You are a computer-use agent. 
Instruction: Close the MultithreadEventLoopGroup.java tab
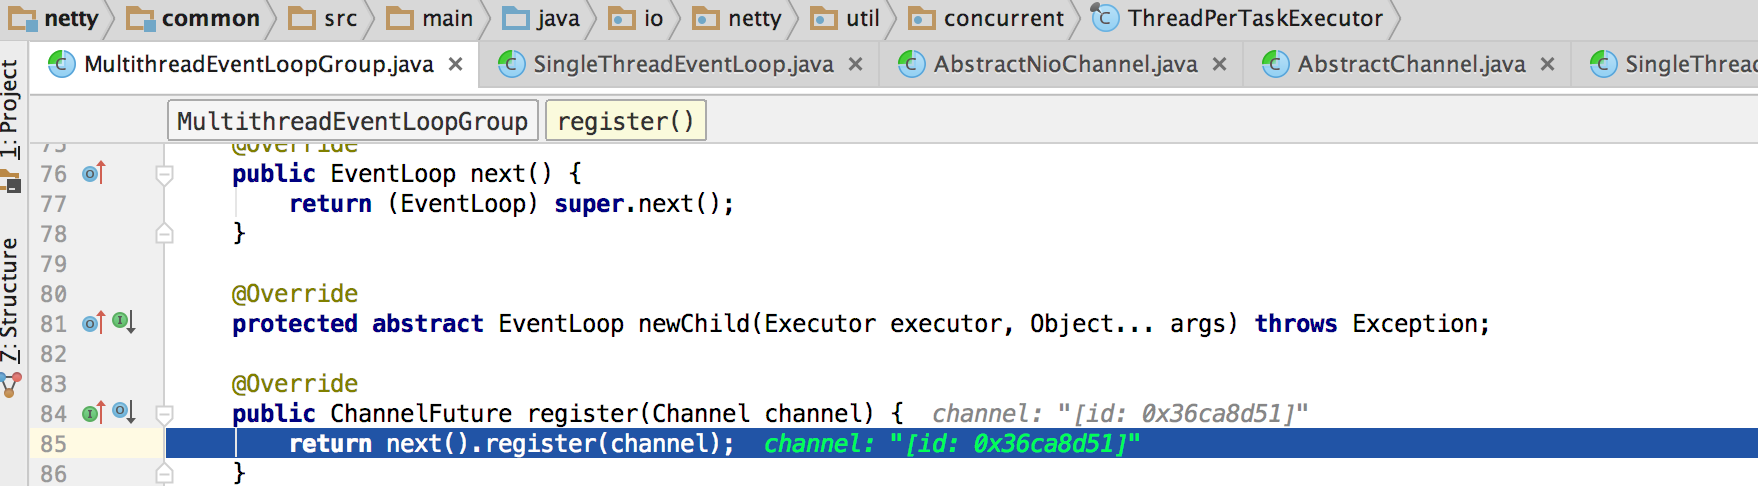pyautogui.click(x=456, y=64)
